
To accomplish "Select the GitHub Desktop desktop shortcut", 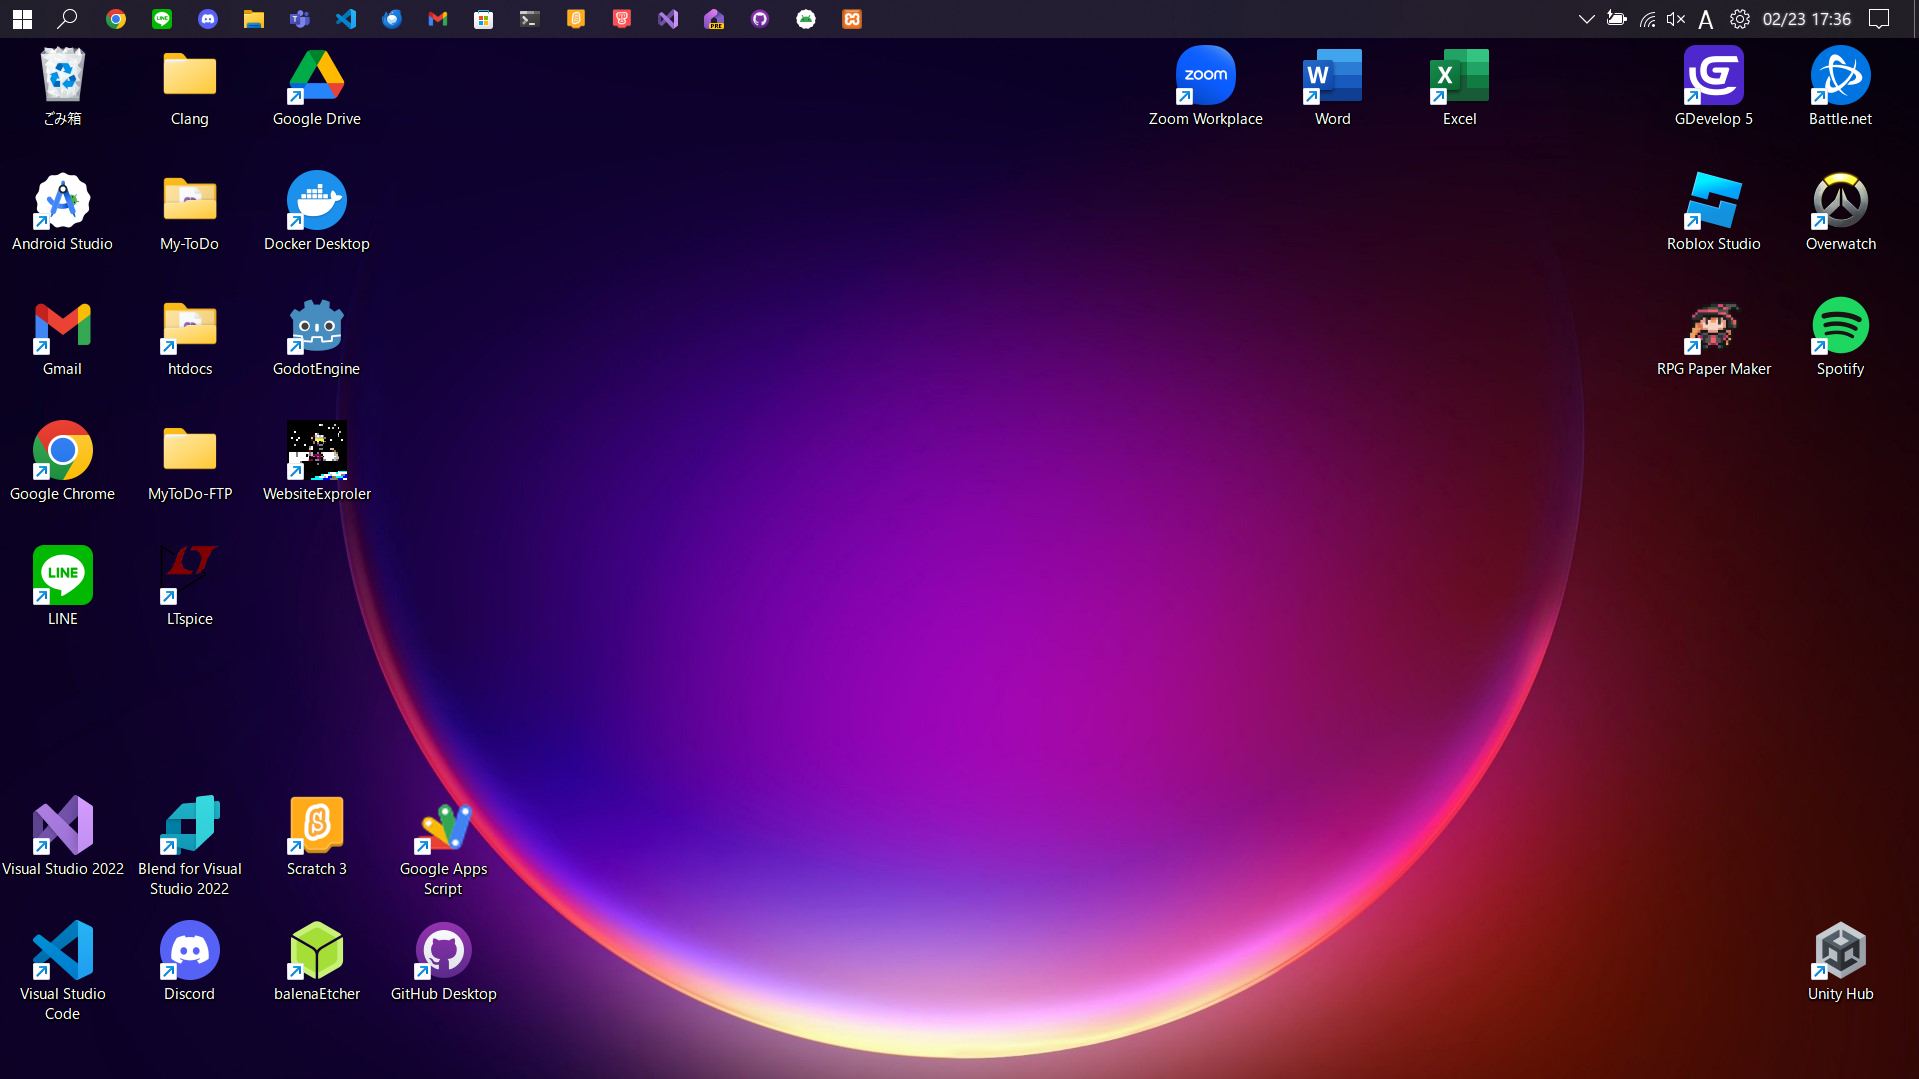I will (x=443, y=962).
